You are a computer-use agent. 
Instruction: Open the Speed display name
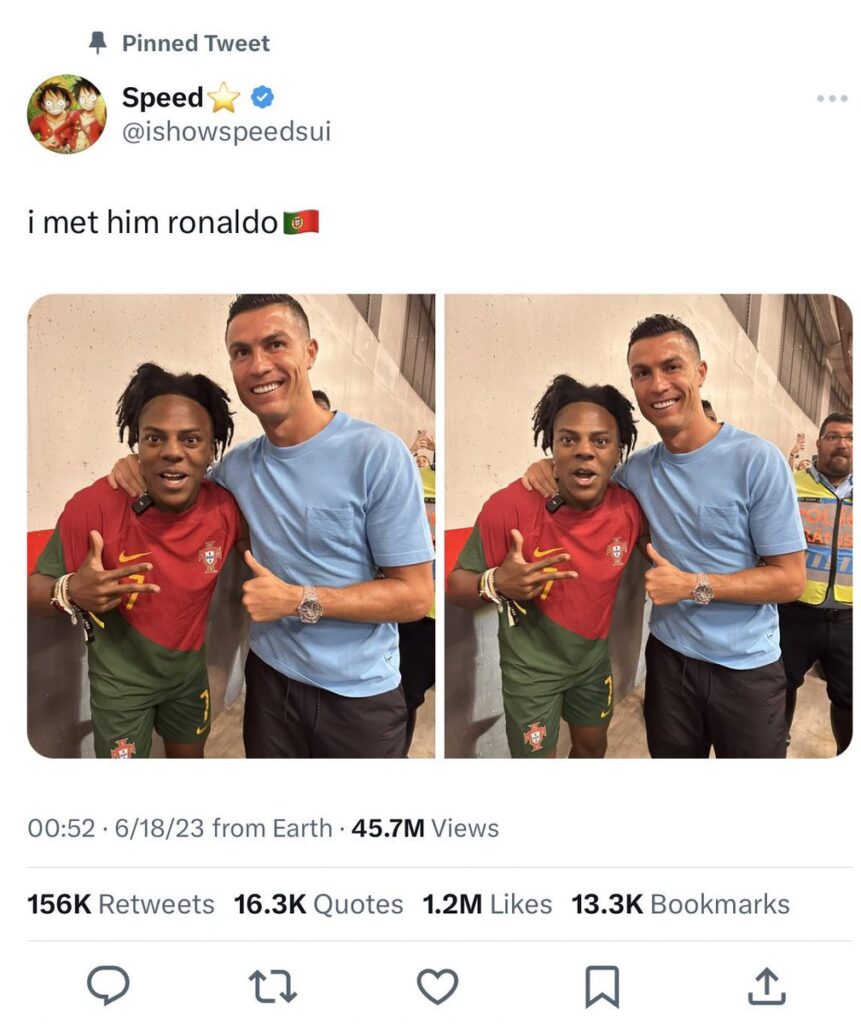163,97
